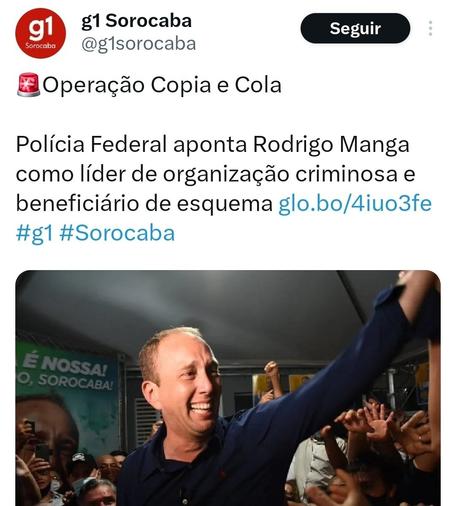
Task: Open the three-dot more options menu
Action: click(430, 28)
